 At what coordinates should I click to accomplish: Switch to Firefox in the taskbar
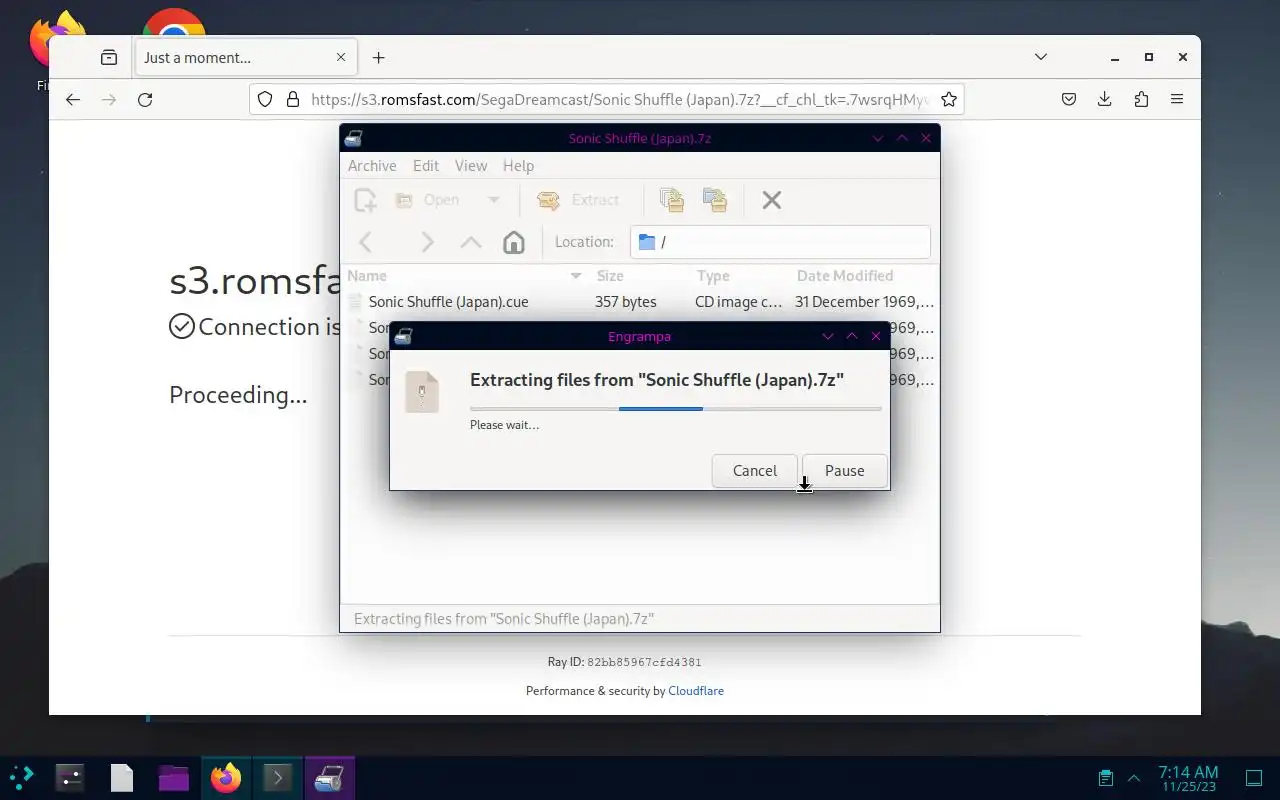pyautogui.click(x=226, y=777)
